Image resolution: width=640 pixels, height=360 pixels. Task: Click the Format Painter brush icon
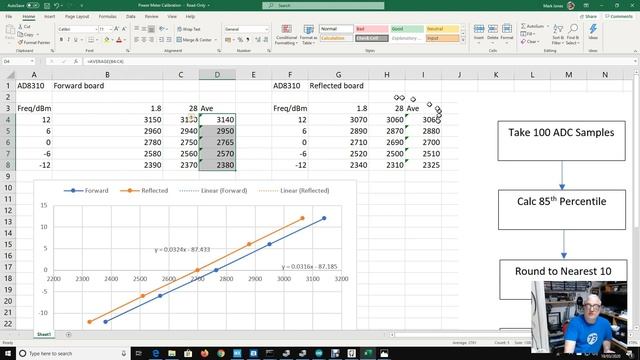20,42
